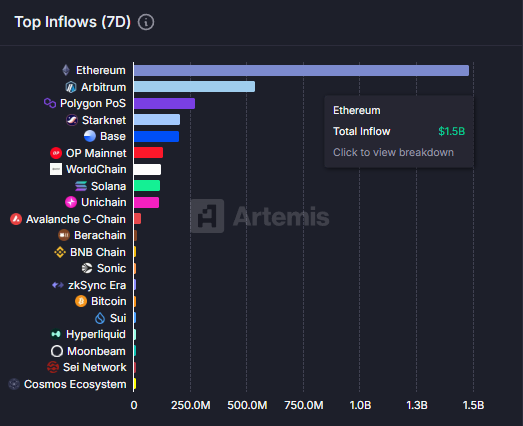Select the green Solana bar
The image size is (523, 426).
[147, 185]
